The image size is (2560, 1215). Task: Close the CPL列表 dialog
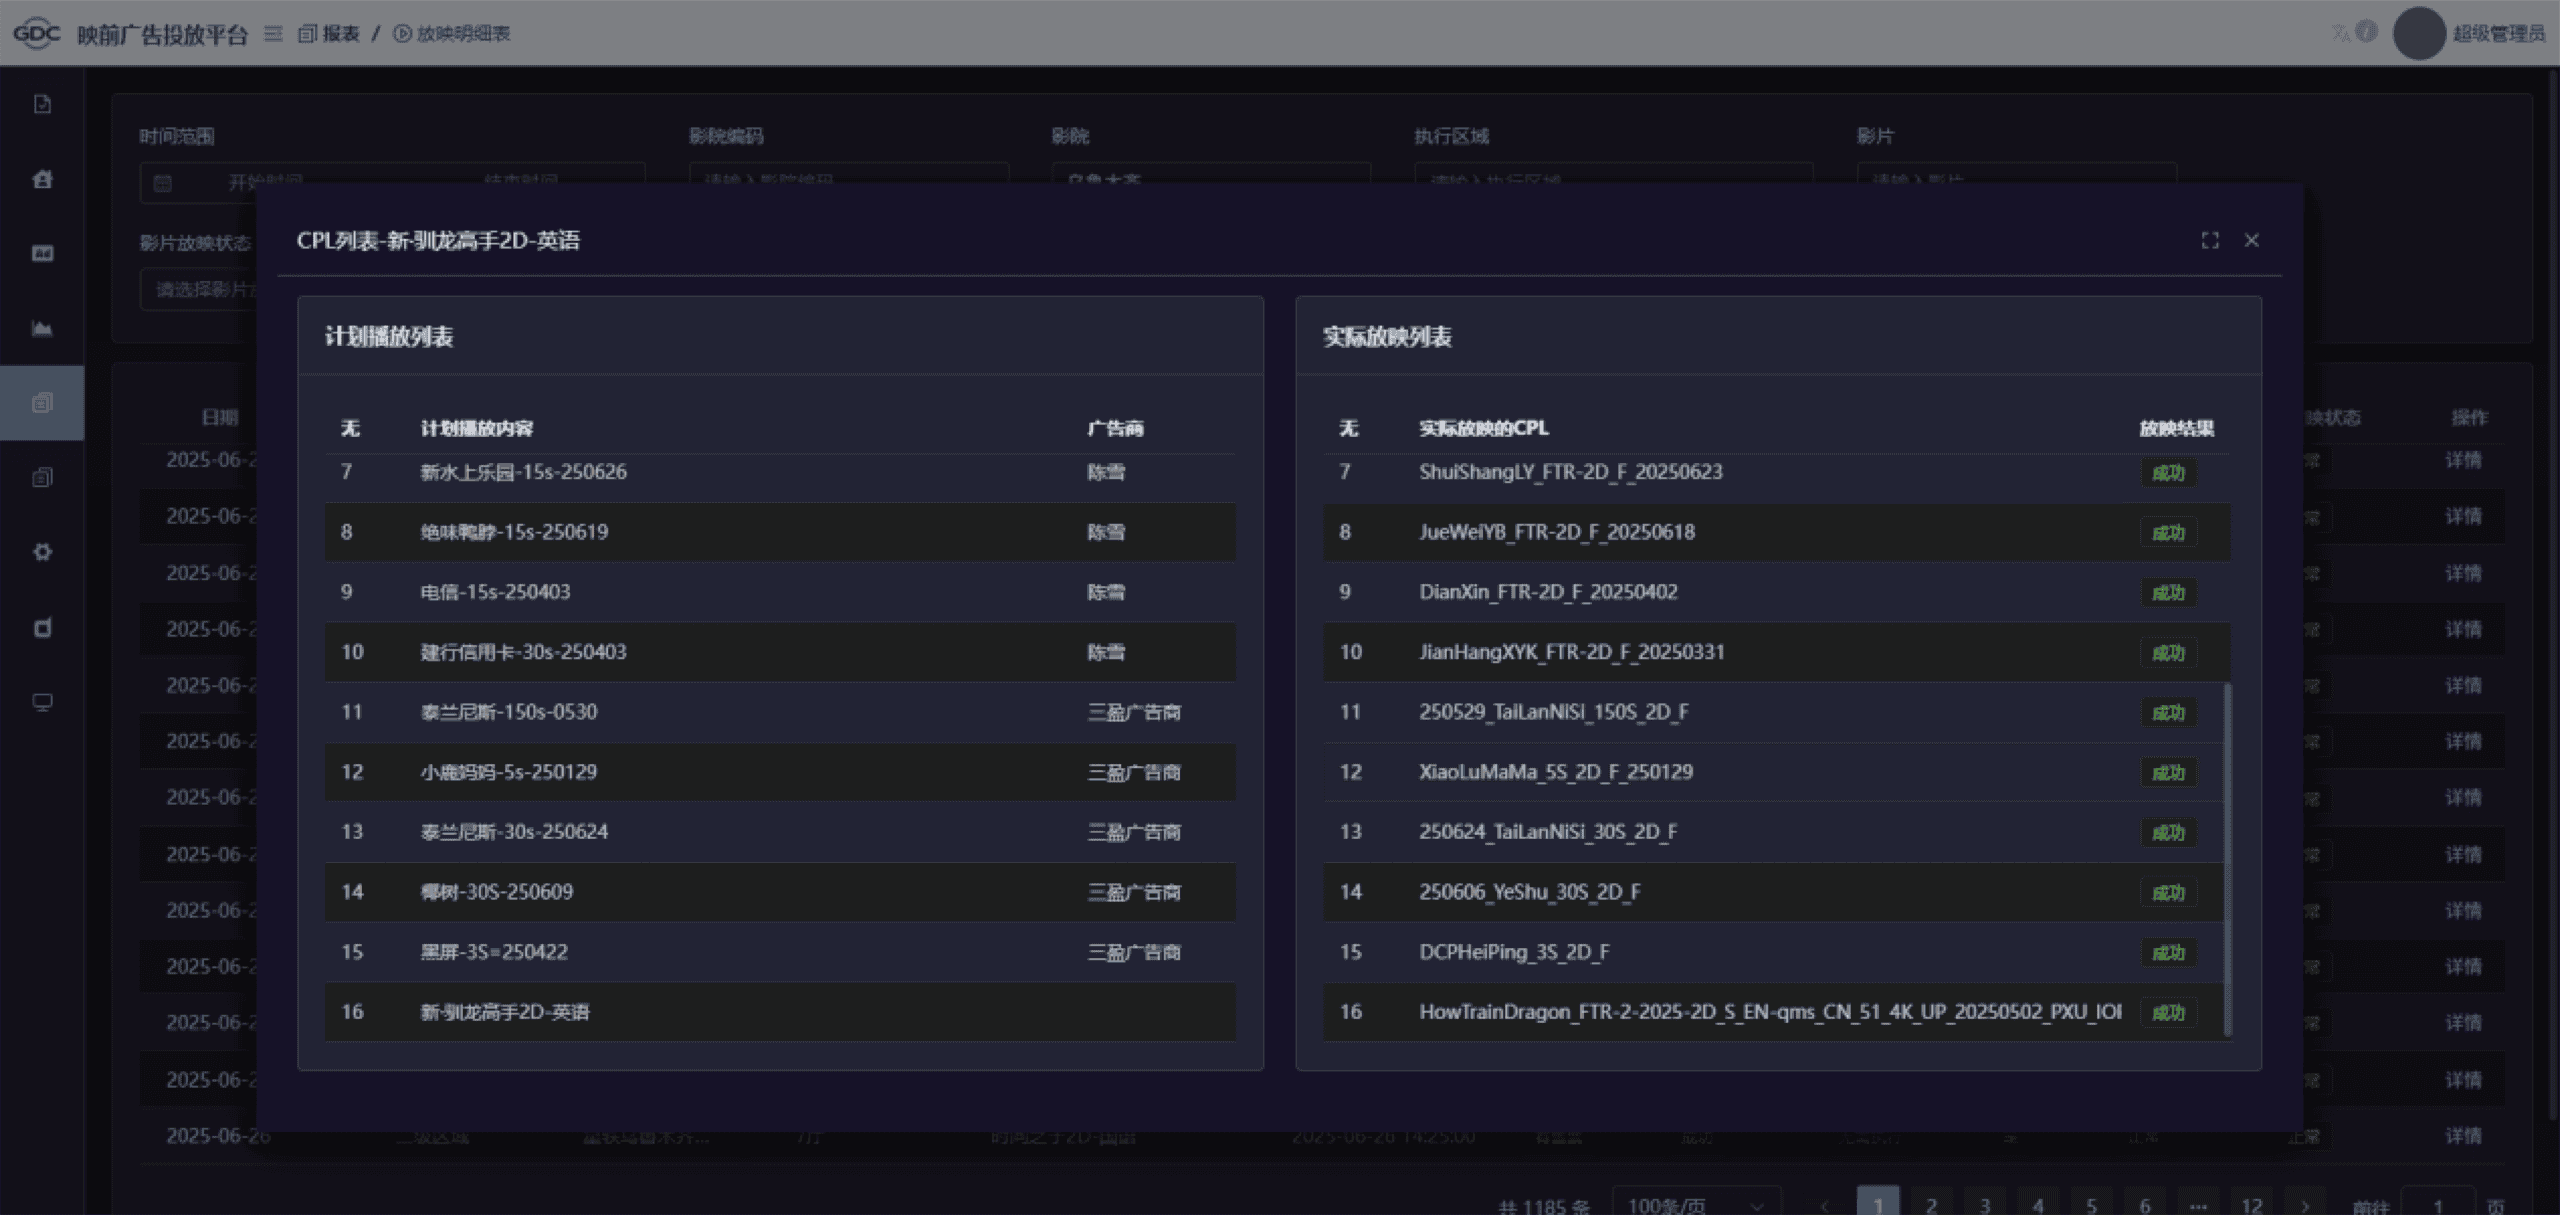2251,240
